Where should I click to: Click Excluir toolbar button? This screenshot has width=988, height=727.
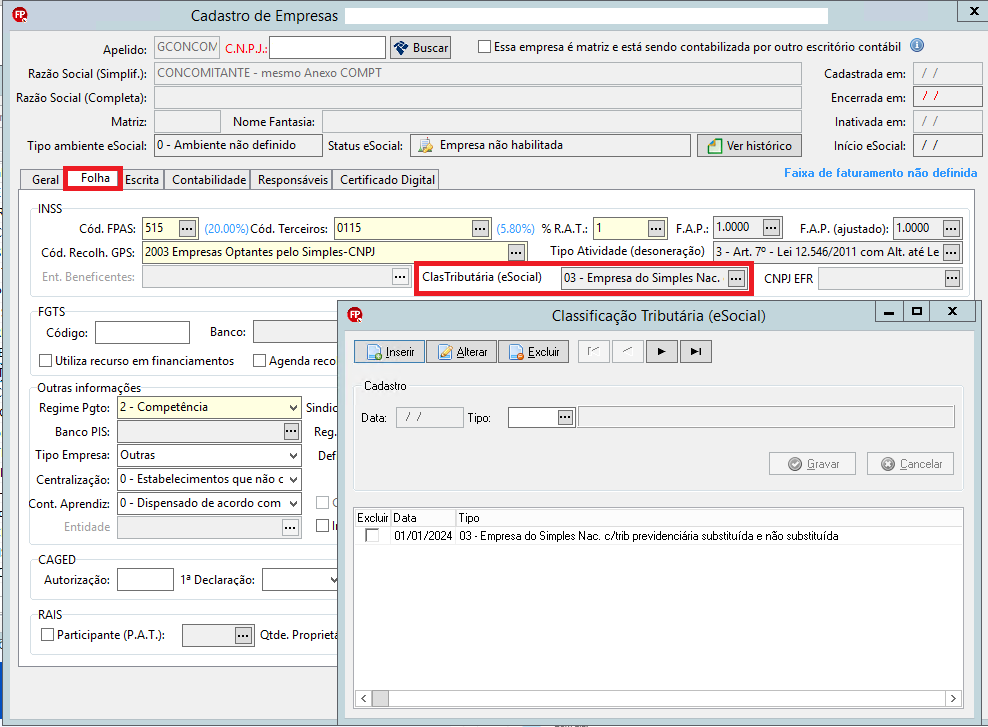534,352
